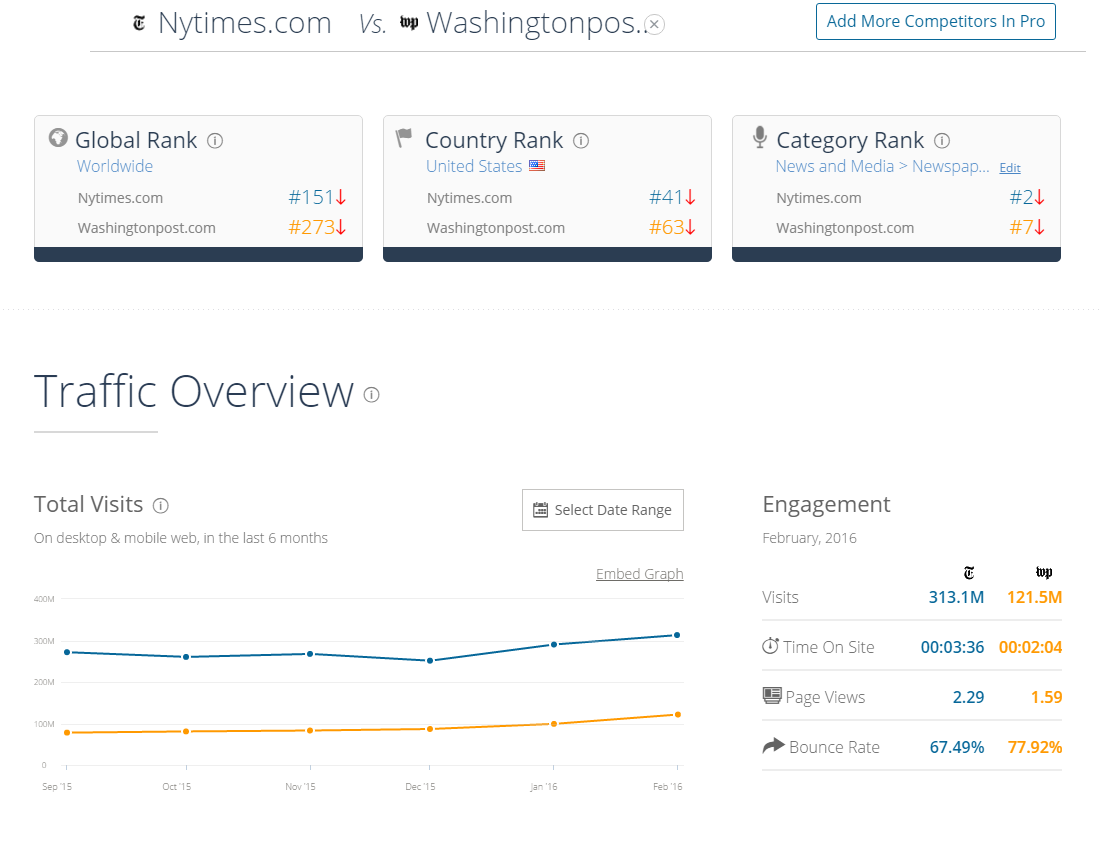Click time on site value 00:02:04
This screenshot has height=844, width=1099.
point(1030,647)
